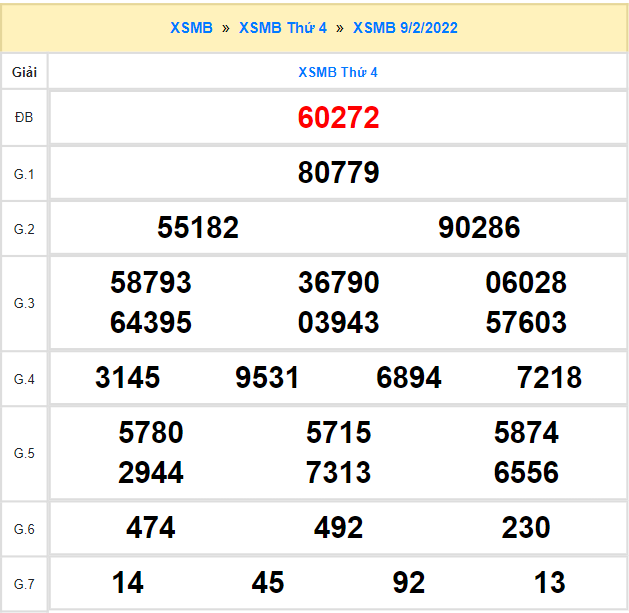629x613 pixels.
Task: Click the first prize number 80779
Action: coord(338,173)
